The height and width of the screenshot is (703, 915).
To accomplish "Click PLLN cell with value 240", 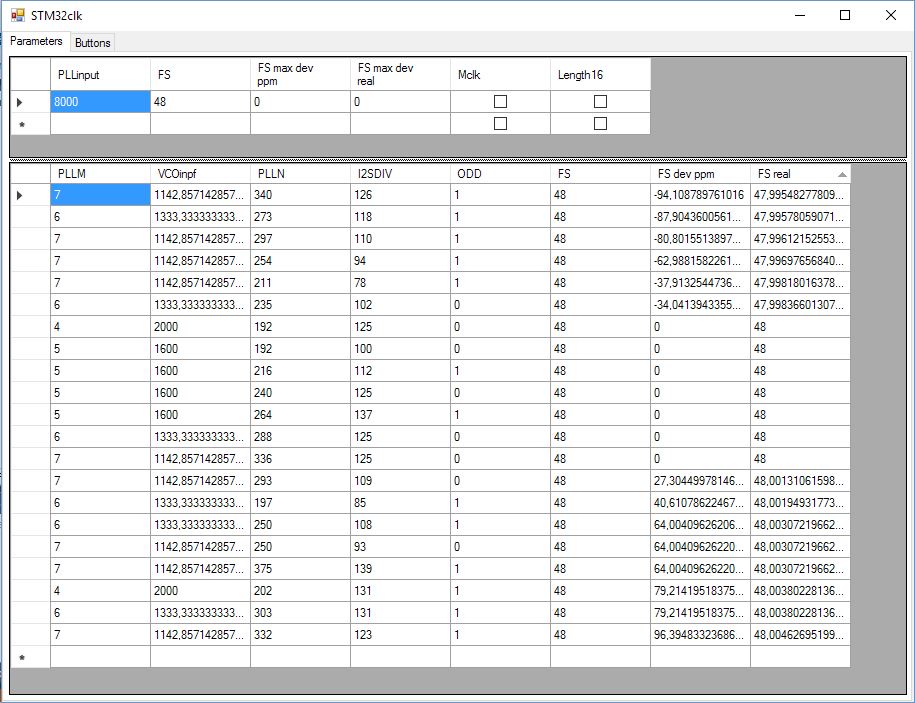I will [300, 393].
